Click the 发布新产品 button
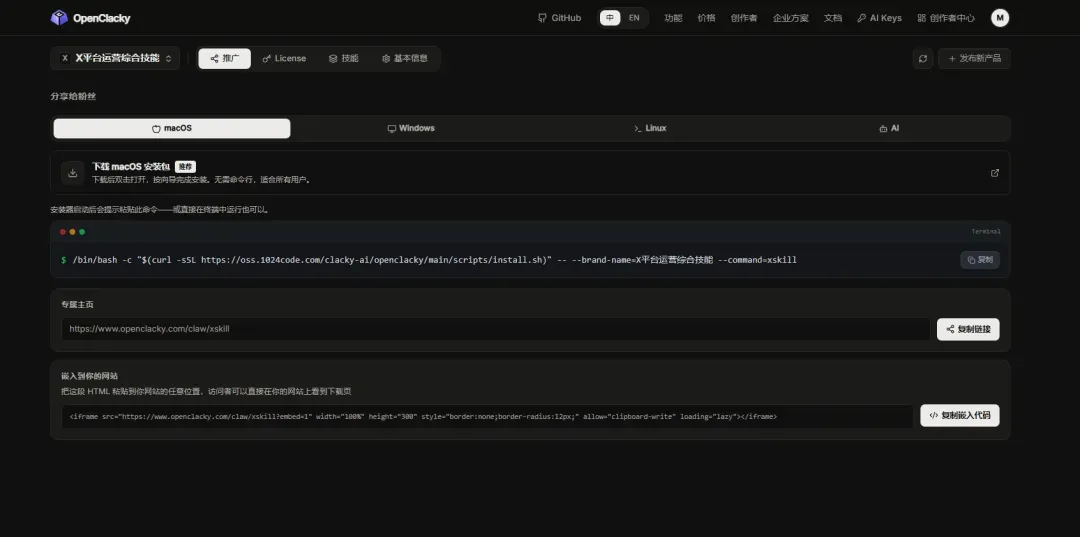Screen dimensions: 1080x537 click(x=974, y=59)
